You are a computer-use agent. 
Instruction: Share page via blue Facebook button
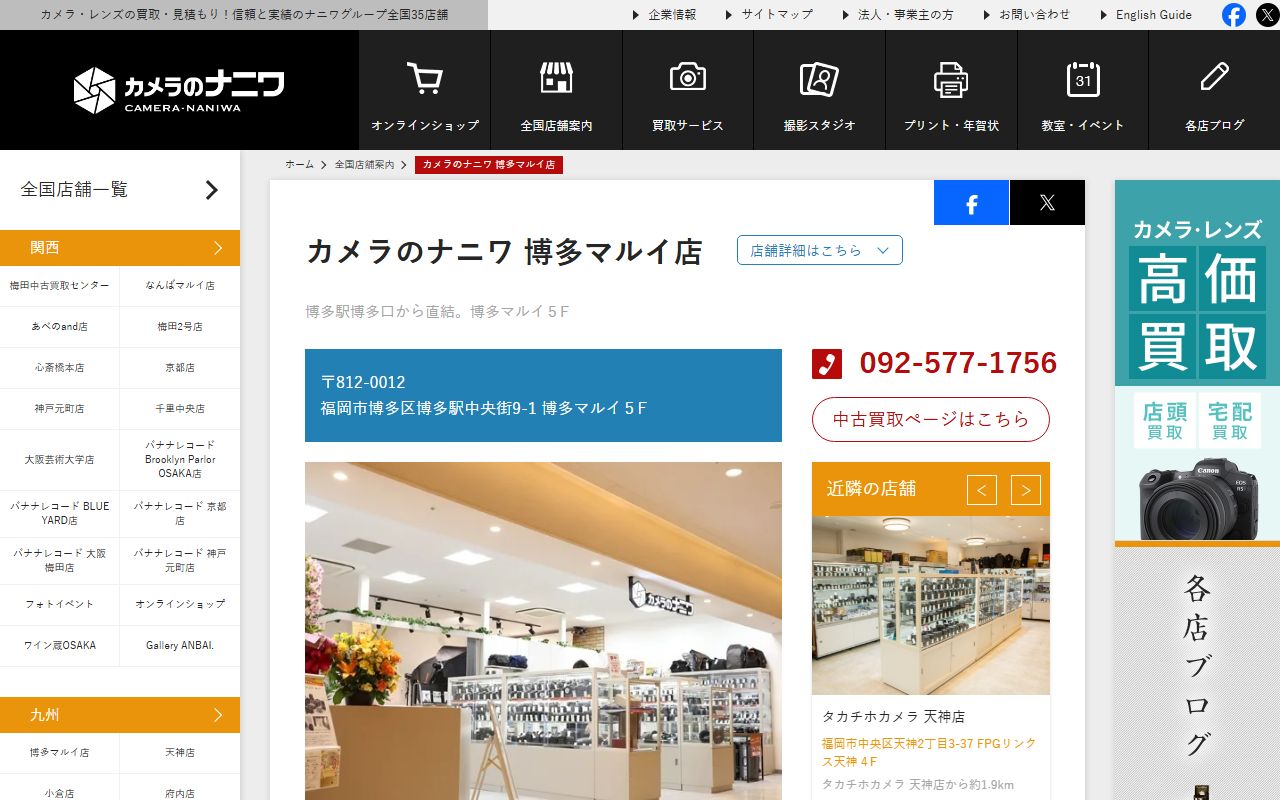coord(971,203)
